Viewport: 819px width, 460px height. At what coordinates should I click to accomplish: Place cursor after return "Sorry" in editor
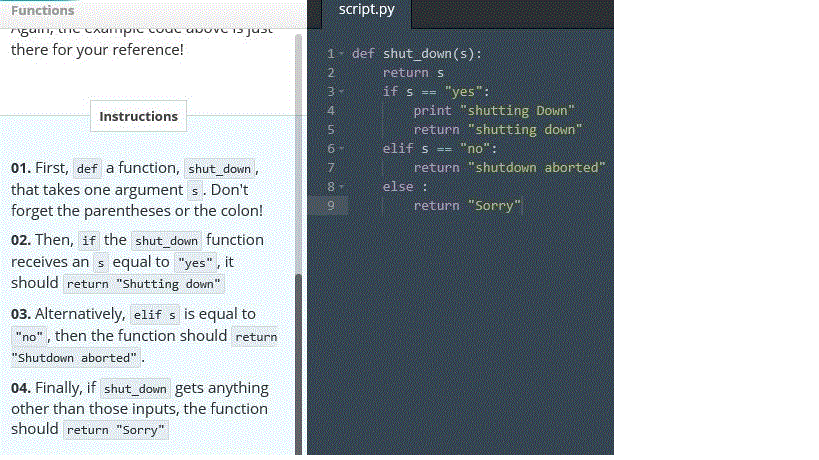[x=524, y=206]
